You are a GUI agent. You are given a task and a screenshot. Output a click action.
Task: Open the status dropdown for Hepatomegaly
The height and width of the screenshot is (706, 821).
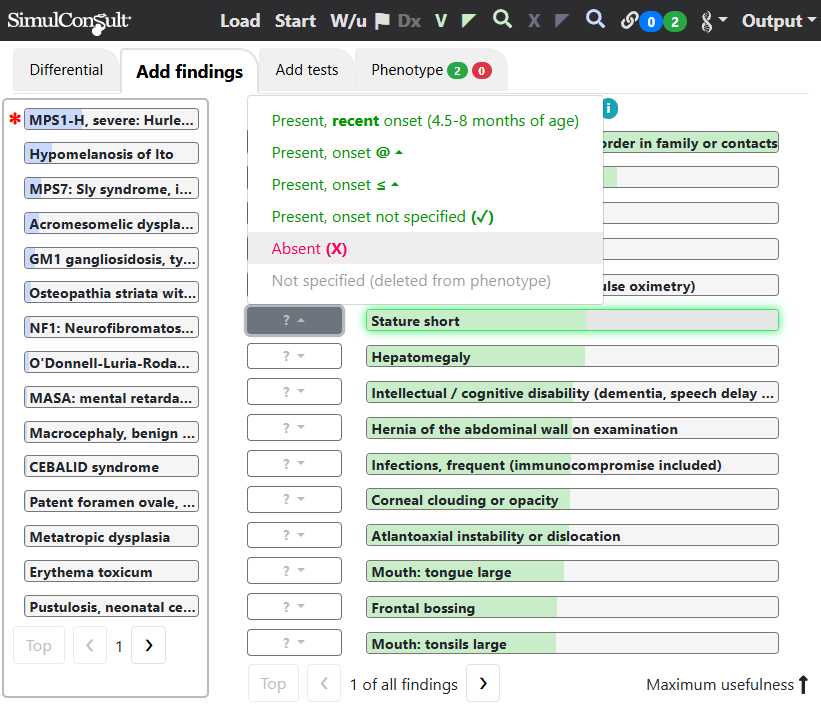(x=294, y=356)
